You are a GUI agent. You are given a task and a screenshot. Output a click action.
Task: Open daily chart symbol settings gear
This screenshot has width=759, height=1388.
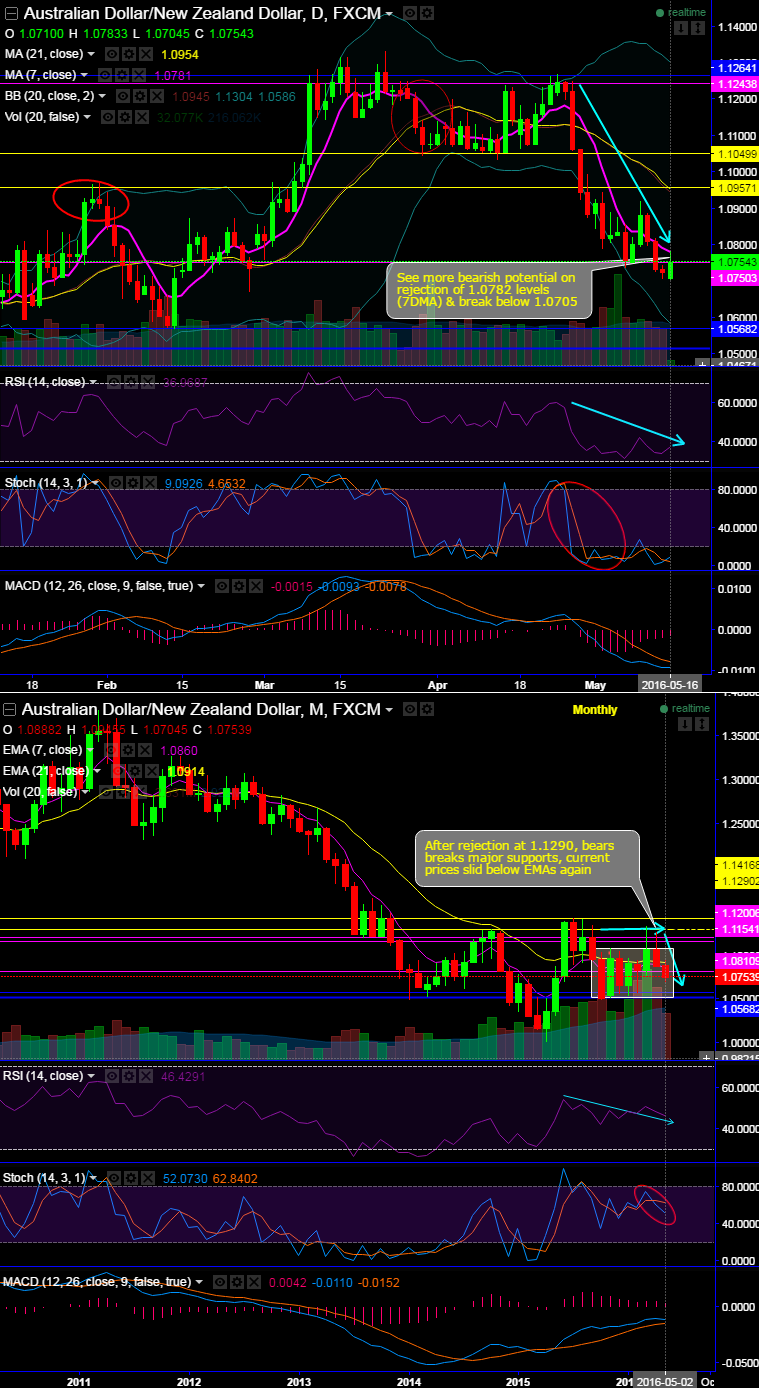pos(427,13)
